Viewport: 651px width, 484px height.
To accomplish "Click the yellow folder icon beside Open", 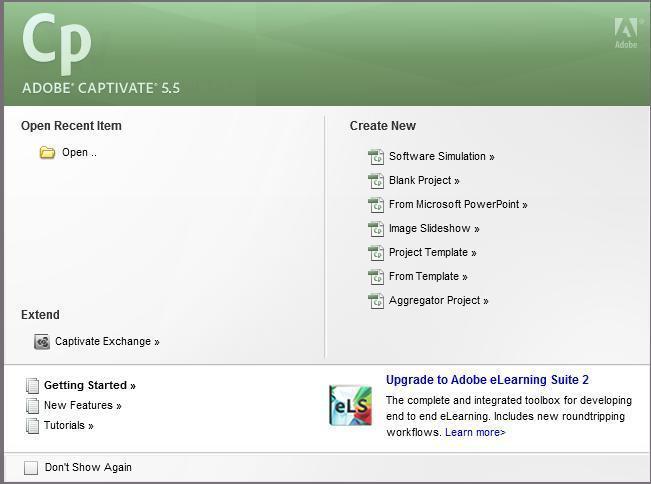I will 47,153.
